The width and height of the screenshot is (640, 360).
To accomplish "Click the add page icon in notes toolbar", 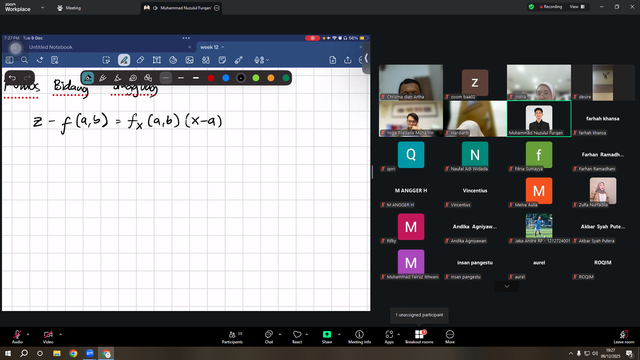I will [333, 60].
